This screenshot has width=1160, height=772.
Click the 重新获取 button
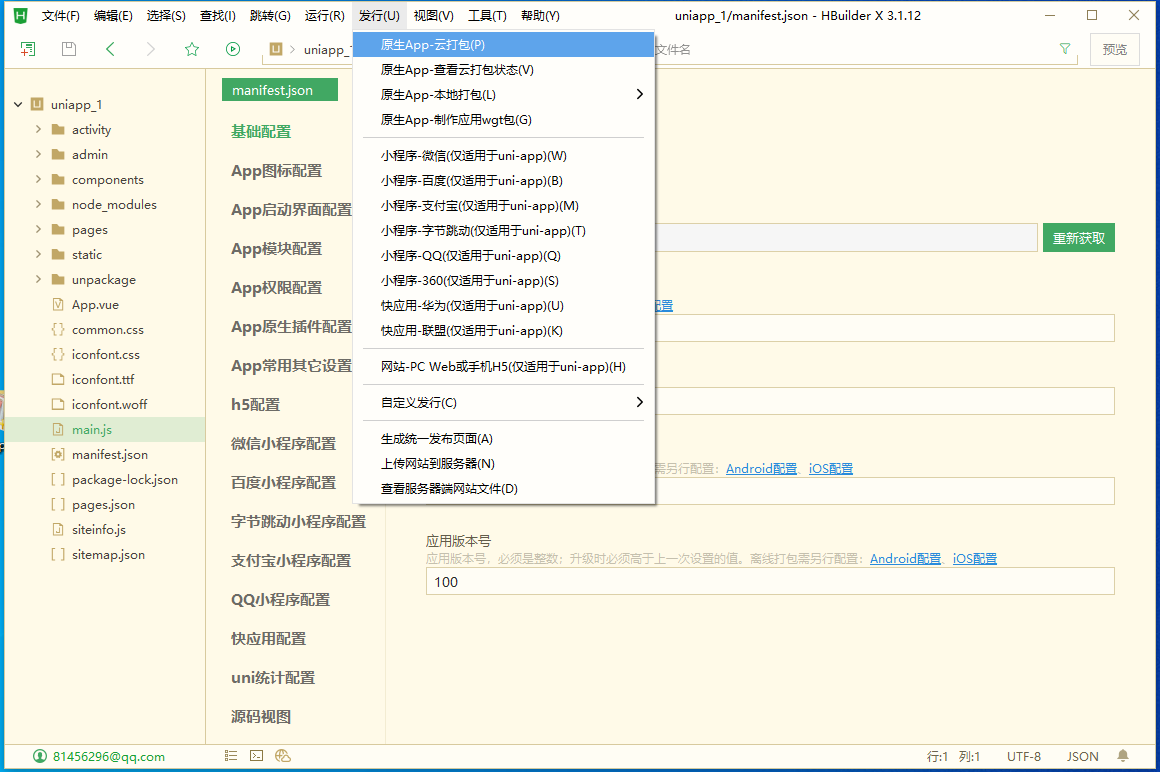1078,238
